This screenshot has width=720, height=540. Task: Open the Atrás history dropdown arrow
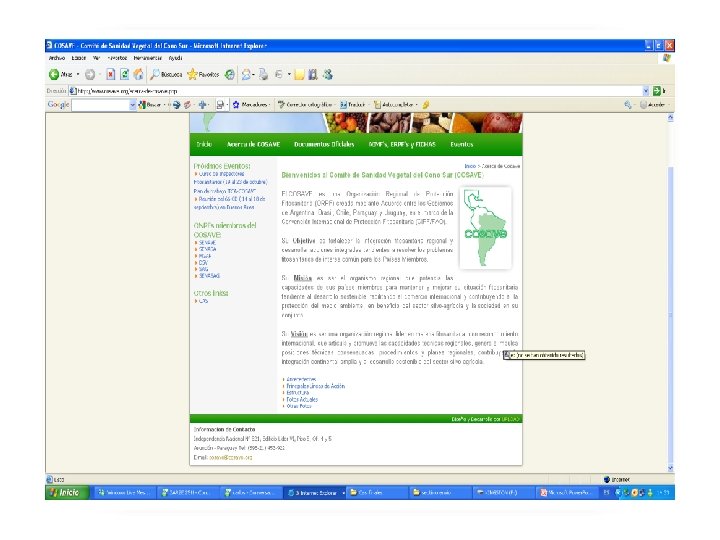78,74
